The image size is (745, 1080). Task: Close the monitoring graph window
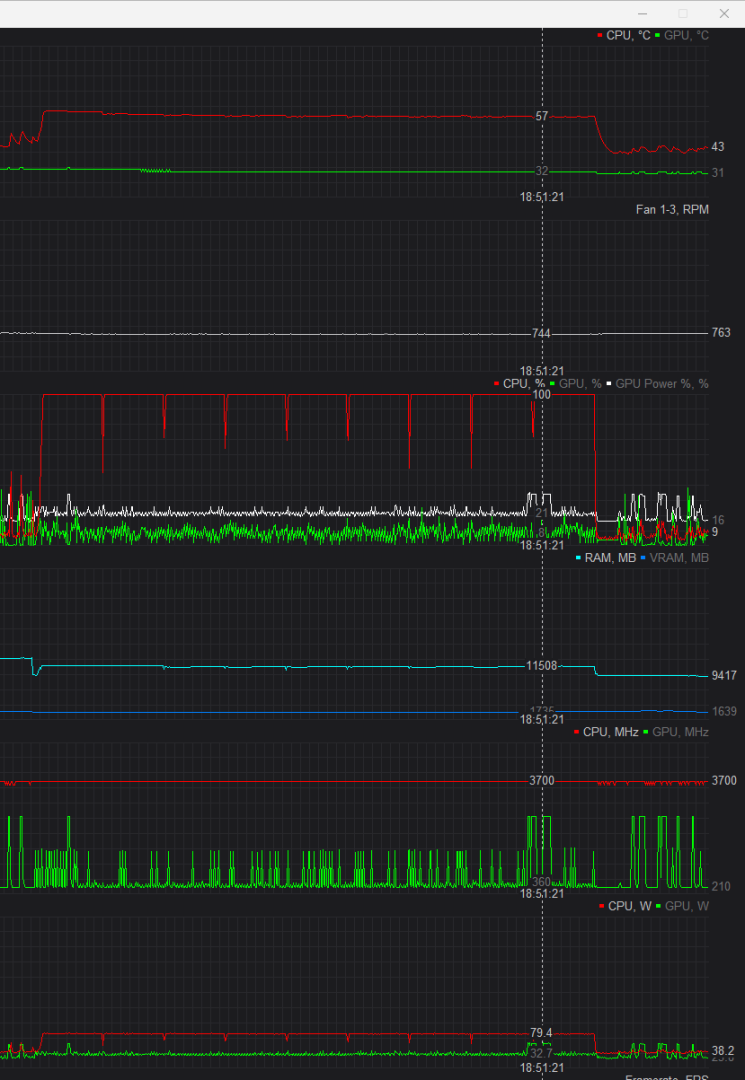point(724,14)
